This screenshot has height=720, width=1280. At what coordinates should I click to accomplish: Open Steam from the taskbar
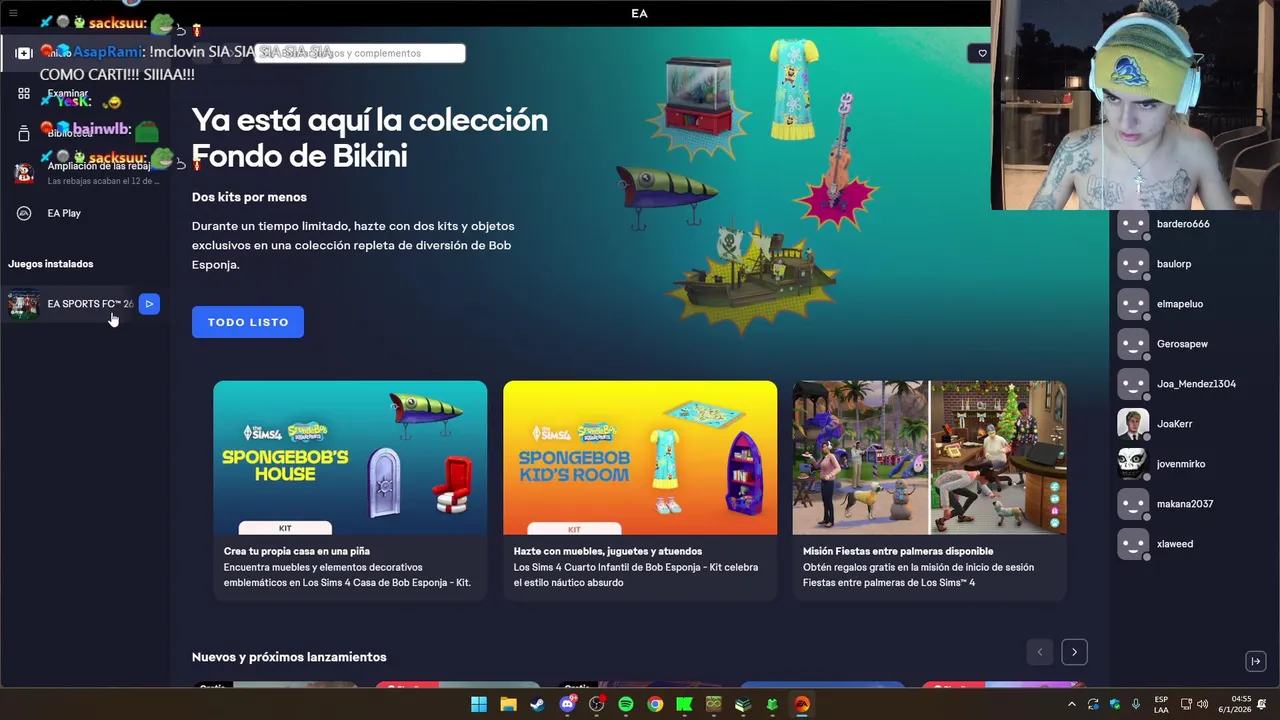pos(538,704)
